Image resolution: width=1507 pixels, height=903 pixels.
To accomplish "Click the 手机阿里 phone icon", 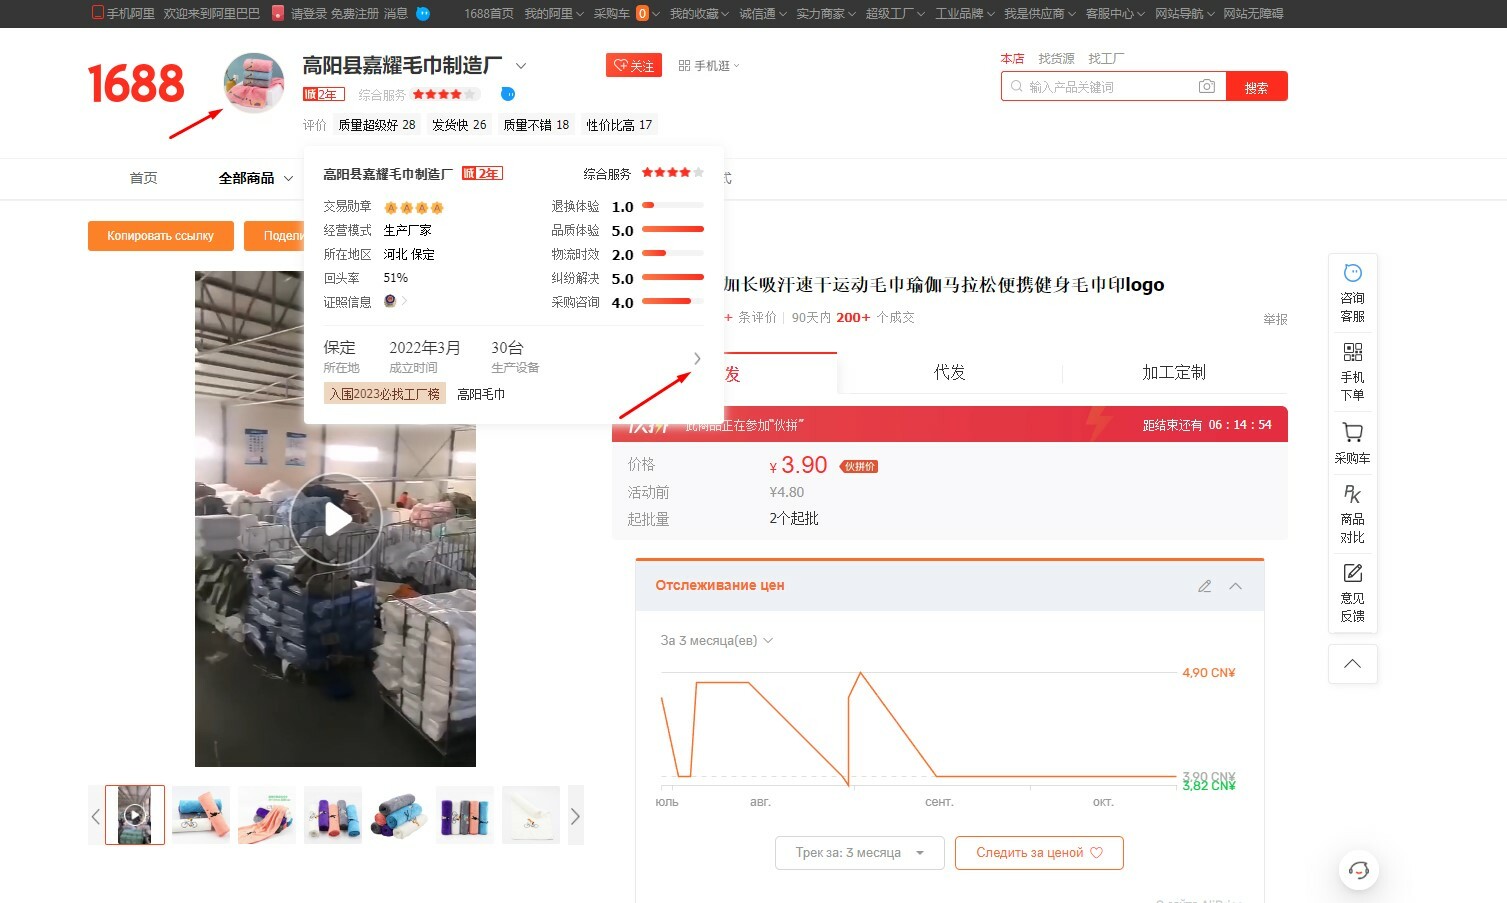I will point(97,13).
